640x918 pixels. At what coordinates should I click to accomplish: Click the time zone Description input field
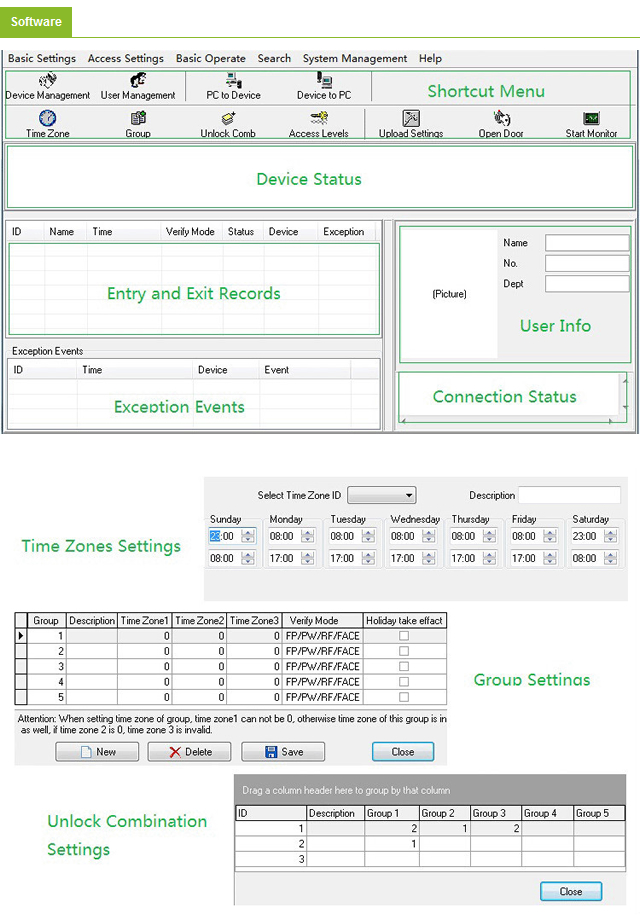(569, 495)
